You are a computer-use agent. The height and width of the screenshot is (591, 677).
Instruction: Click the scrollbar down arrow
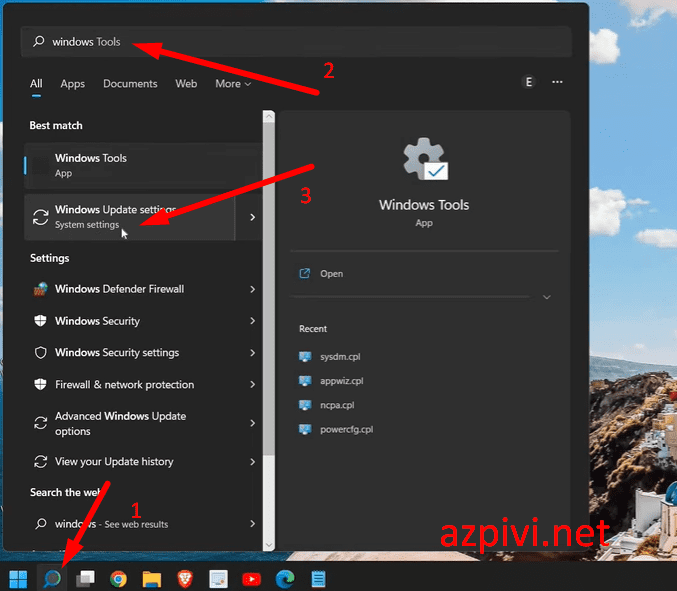tap(269, 545)
